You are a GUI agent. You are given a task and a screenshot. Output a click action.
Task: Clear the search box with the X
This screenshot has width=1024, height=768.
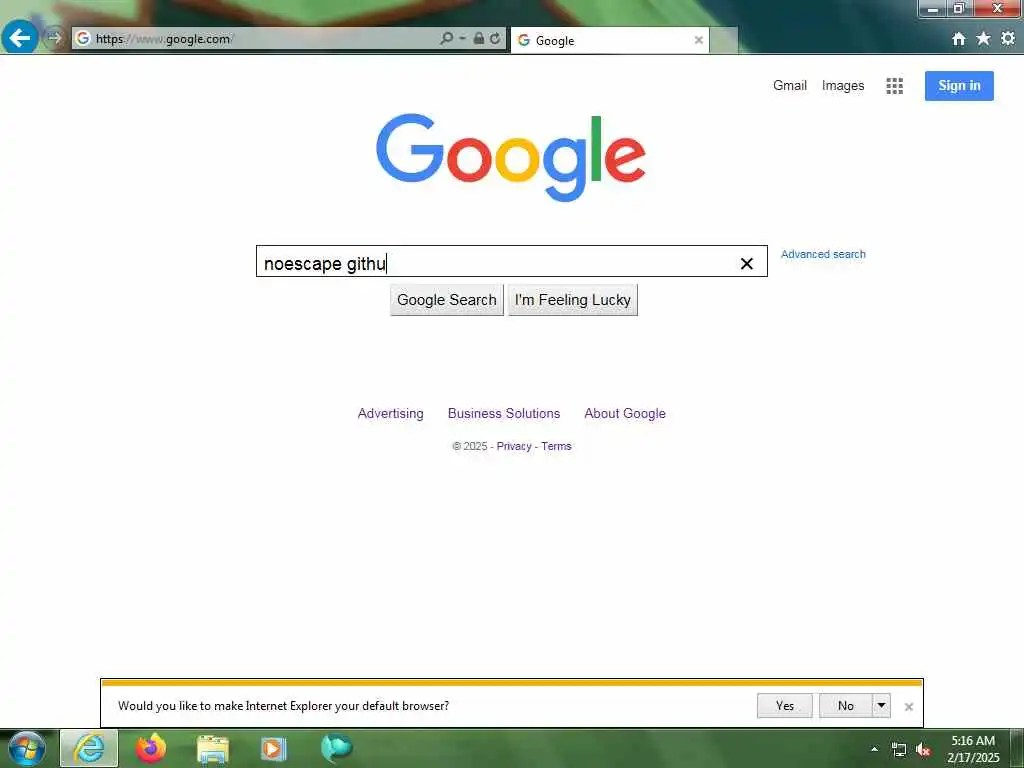746,263
